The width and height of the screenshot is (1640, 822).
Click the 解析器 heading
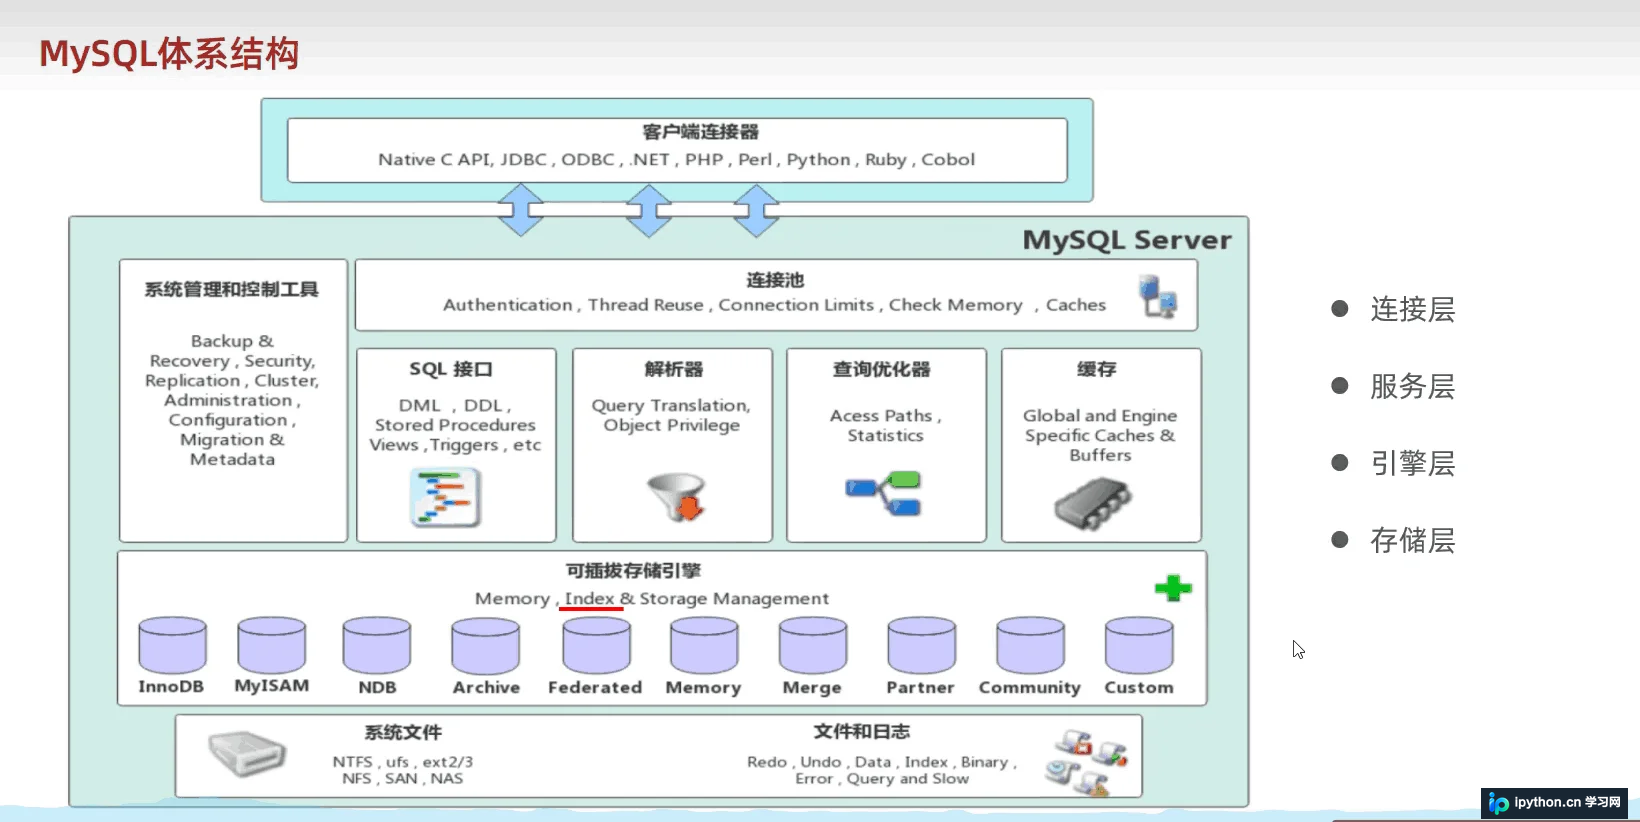674,369
